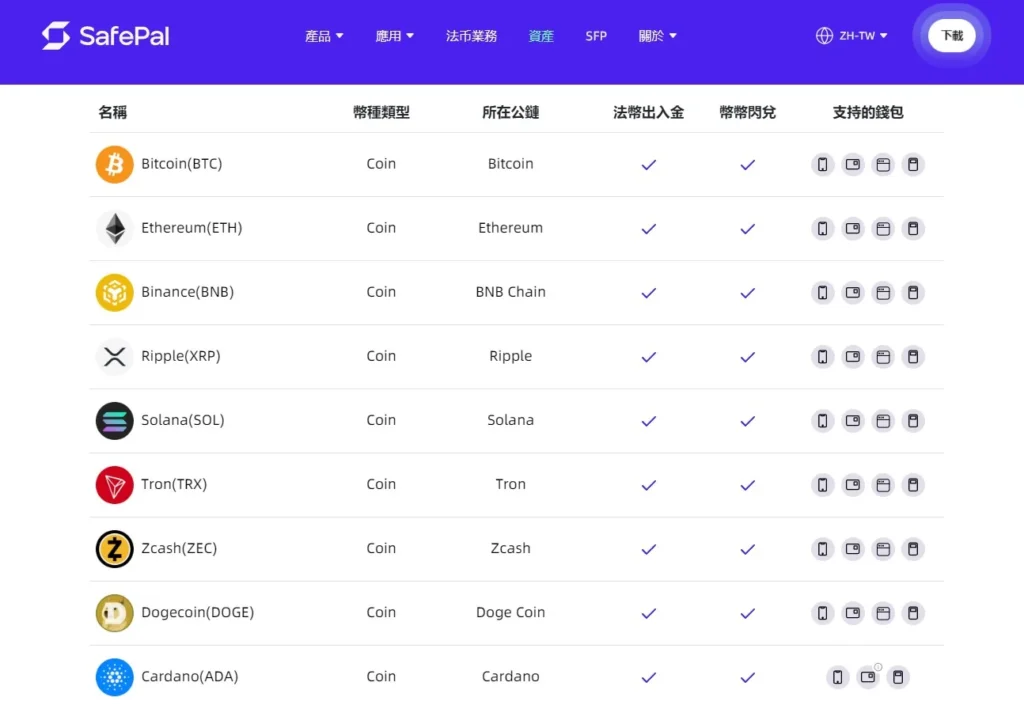Click mobile phone wallet icon in Dogecoin row
Viewport: 1024px width, 705px height.
click(x=823, y=613)
